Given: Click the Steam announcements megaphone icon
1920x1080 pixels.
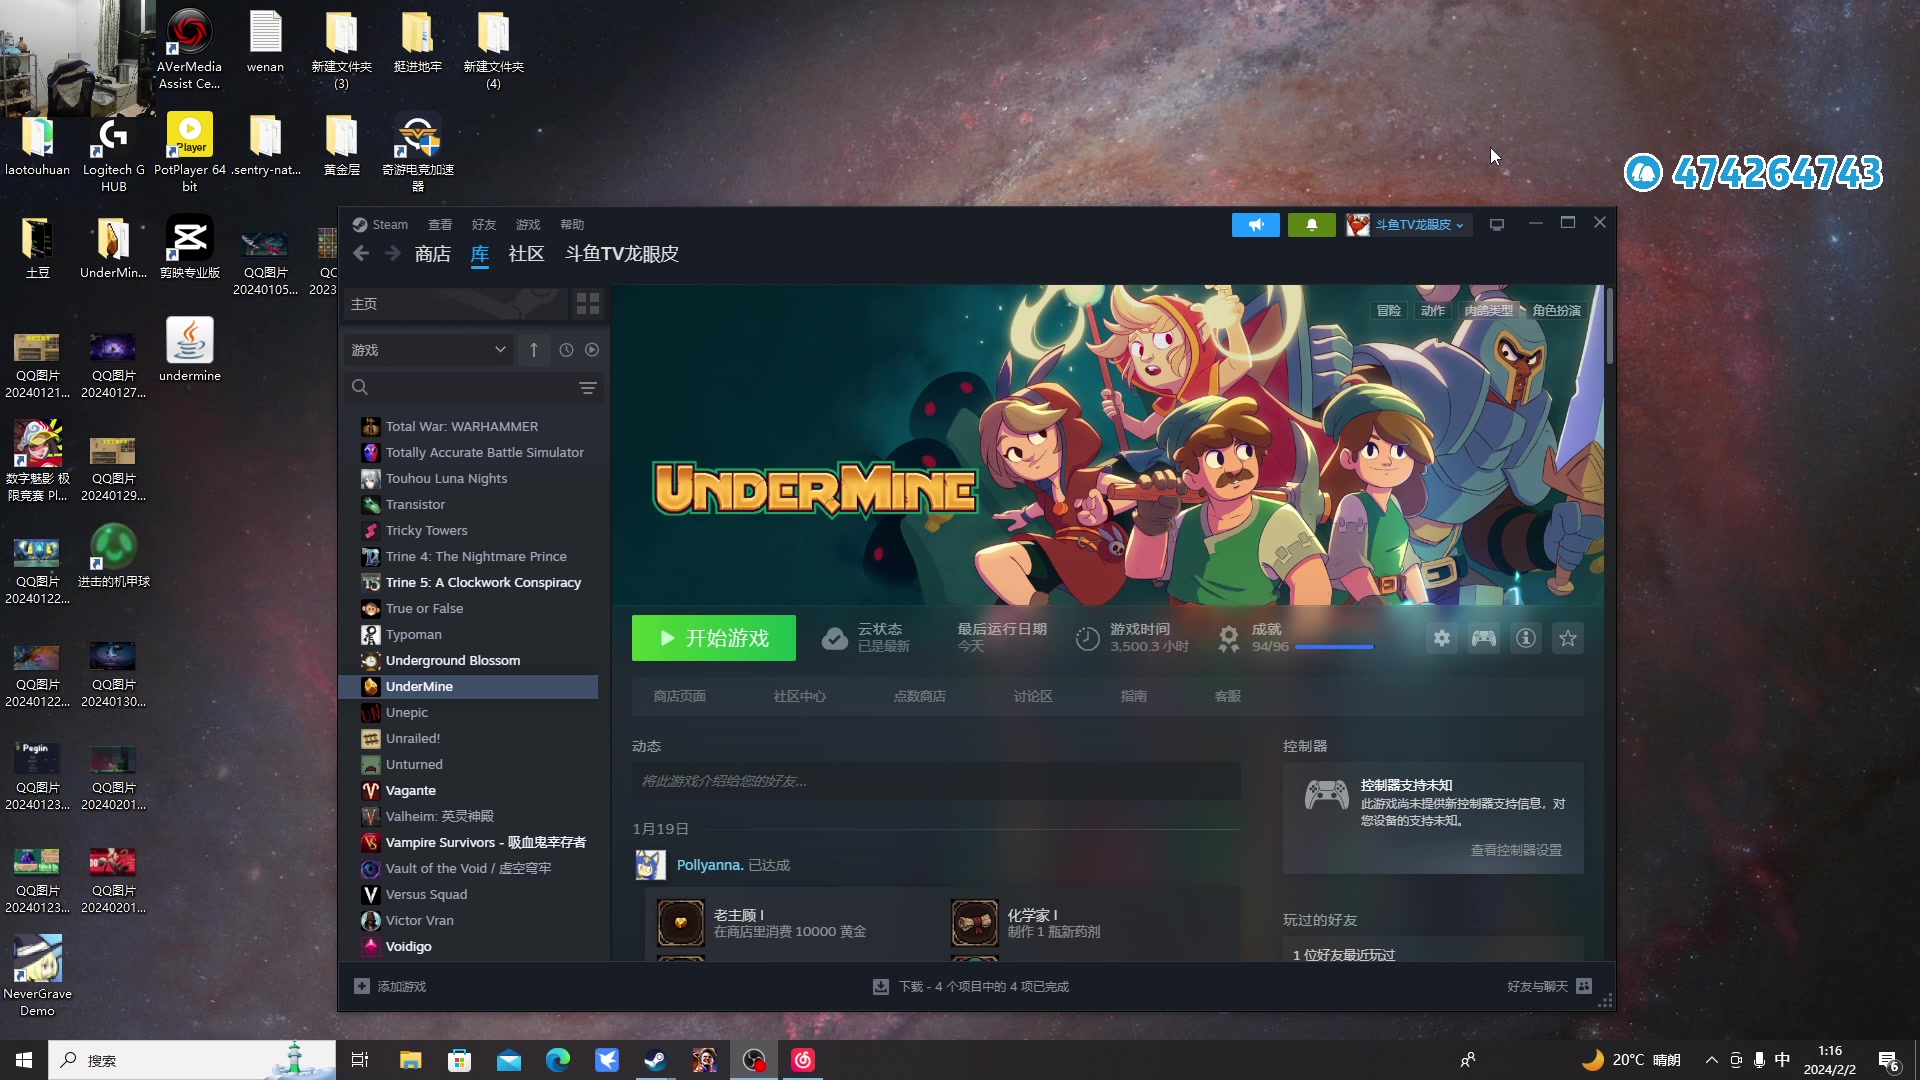Looking at the screenshot, I should [x=1255, y=225].
